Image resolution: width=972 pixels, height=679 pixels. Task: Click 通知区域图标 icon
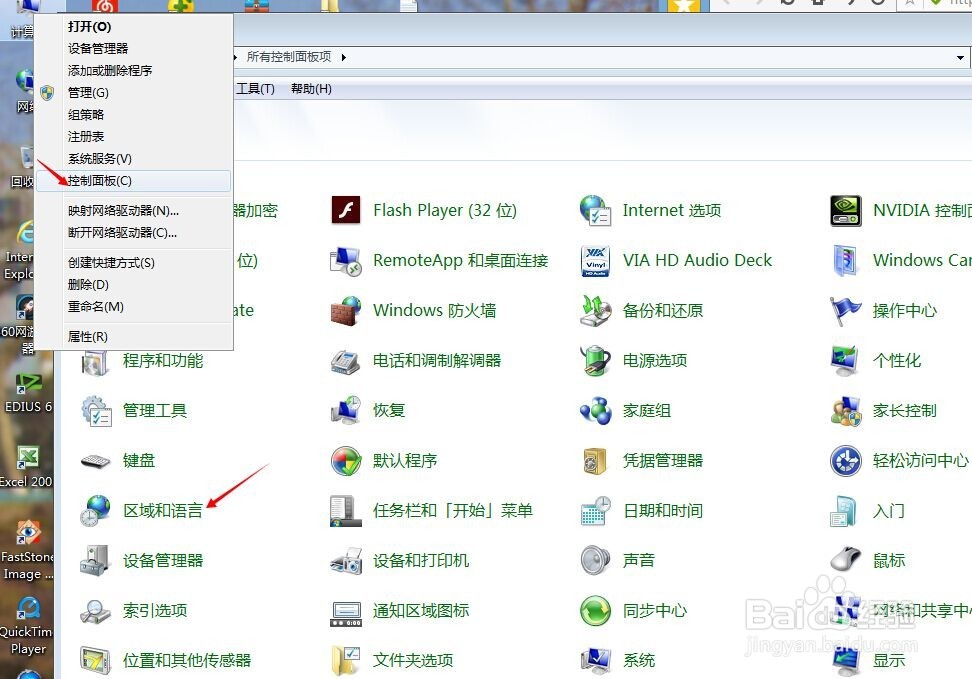(345, 613)
